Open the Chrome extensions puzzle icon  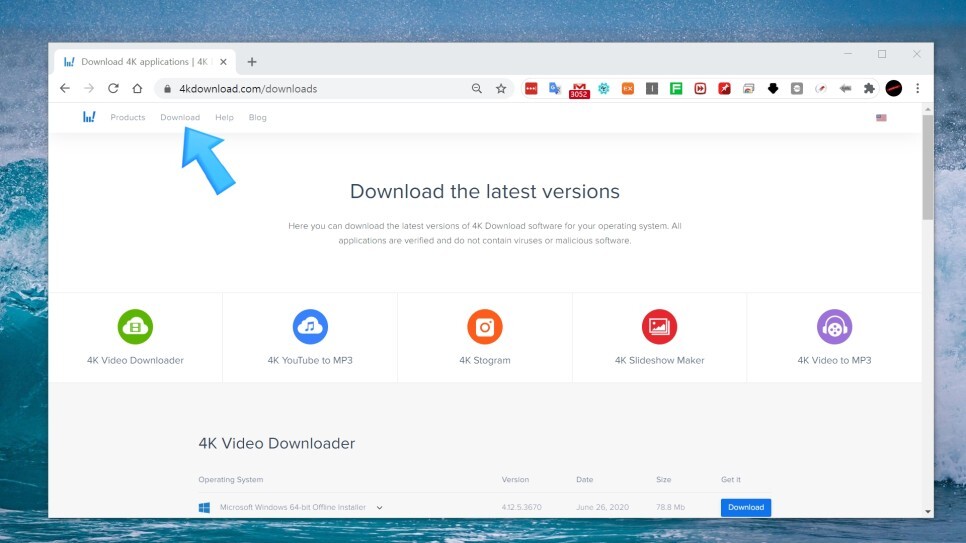(869, 89)
